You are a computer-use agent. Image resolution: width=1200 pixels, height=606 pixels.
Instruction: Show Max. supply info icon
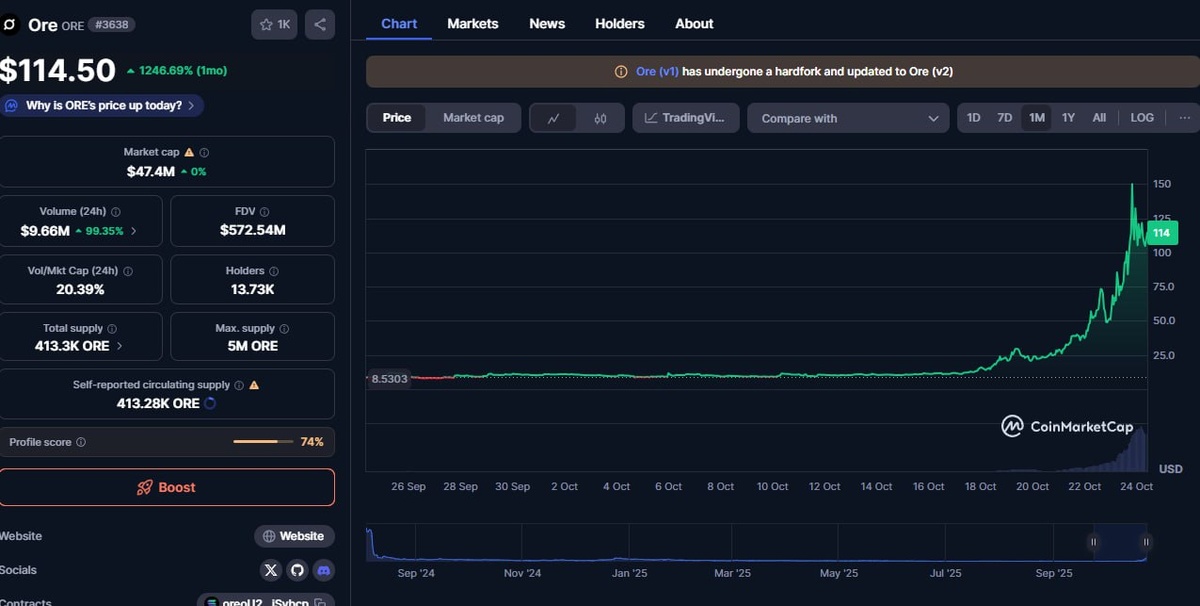tap(284, 329)
